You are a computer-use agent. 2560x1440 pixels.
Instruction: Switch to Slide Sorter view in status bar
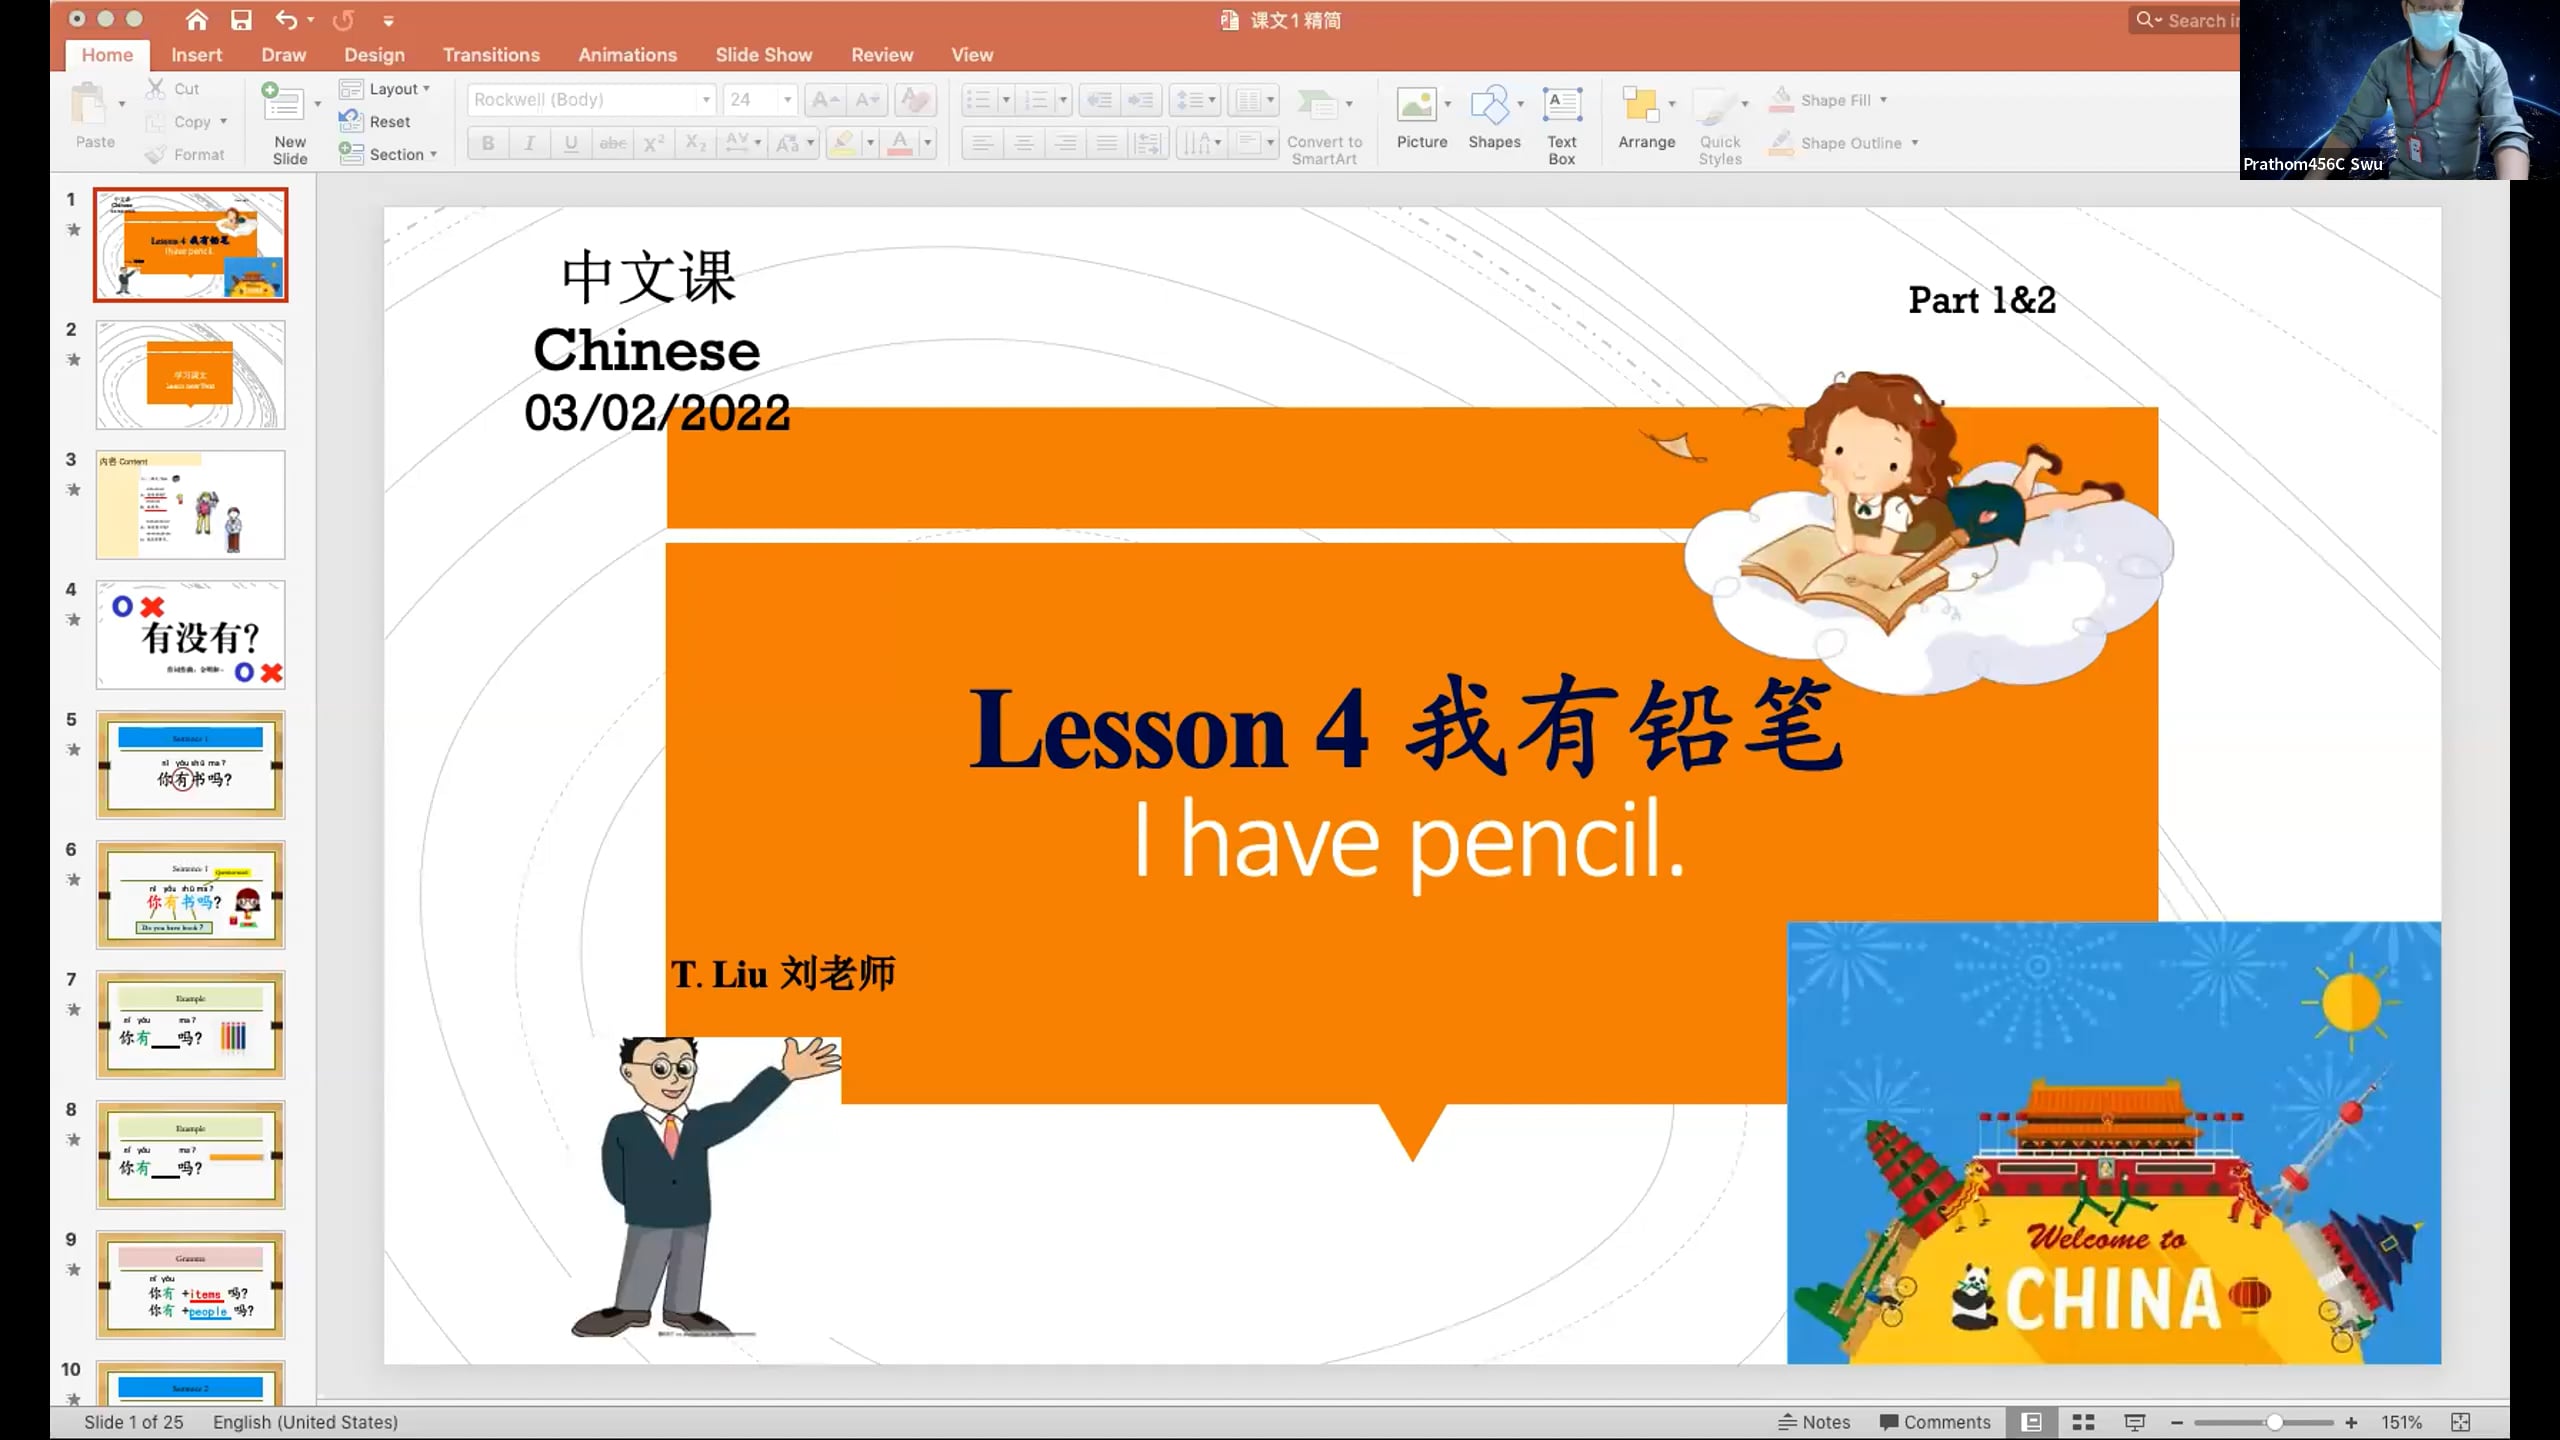(x=2084, y=1422)
